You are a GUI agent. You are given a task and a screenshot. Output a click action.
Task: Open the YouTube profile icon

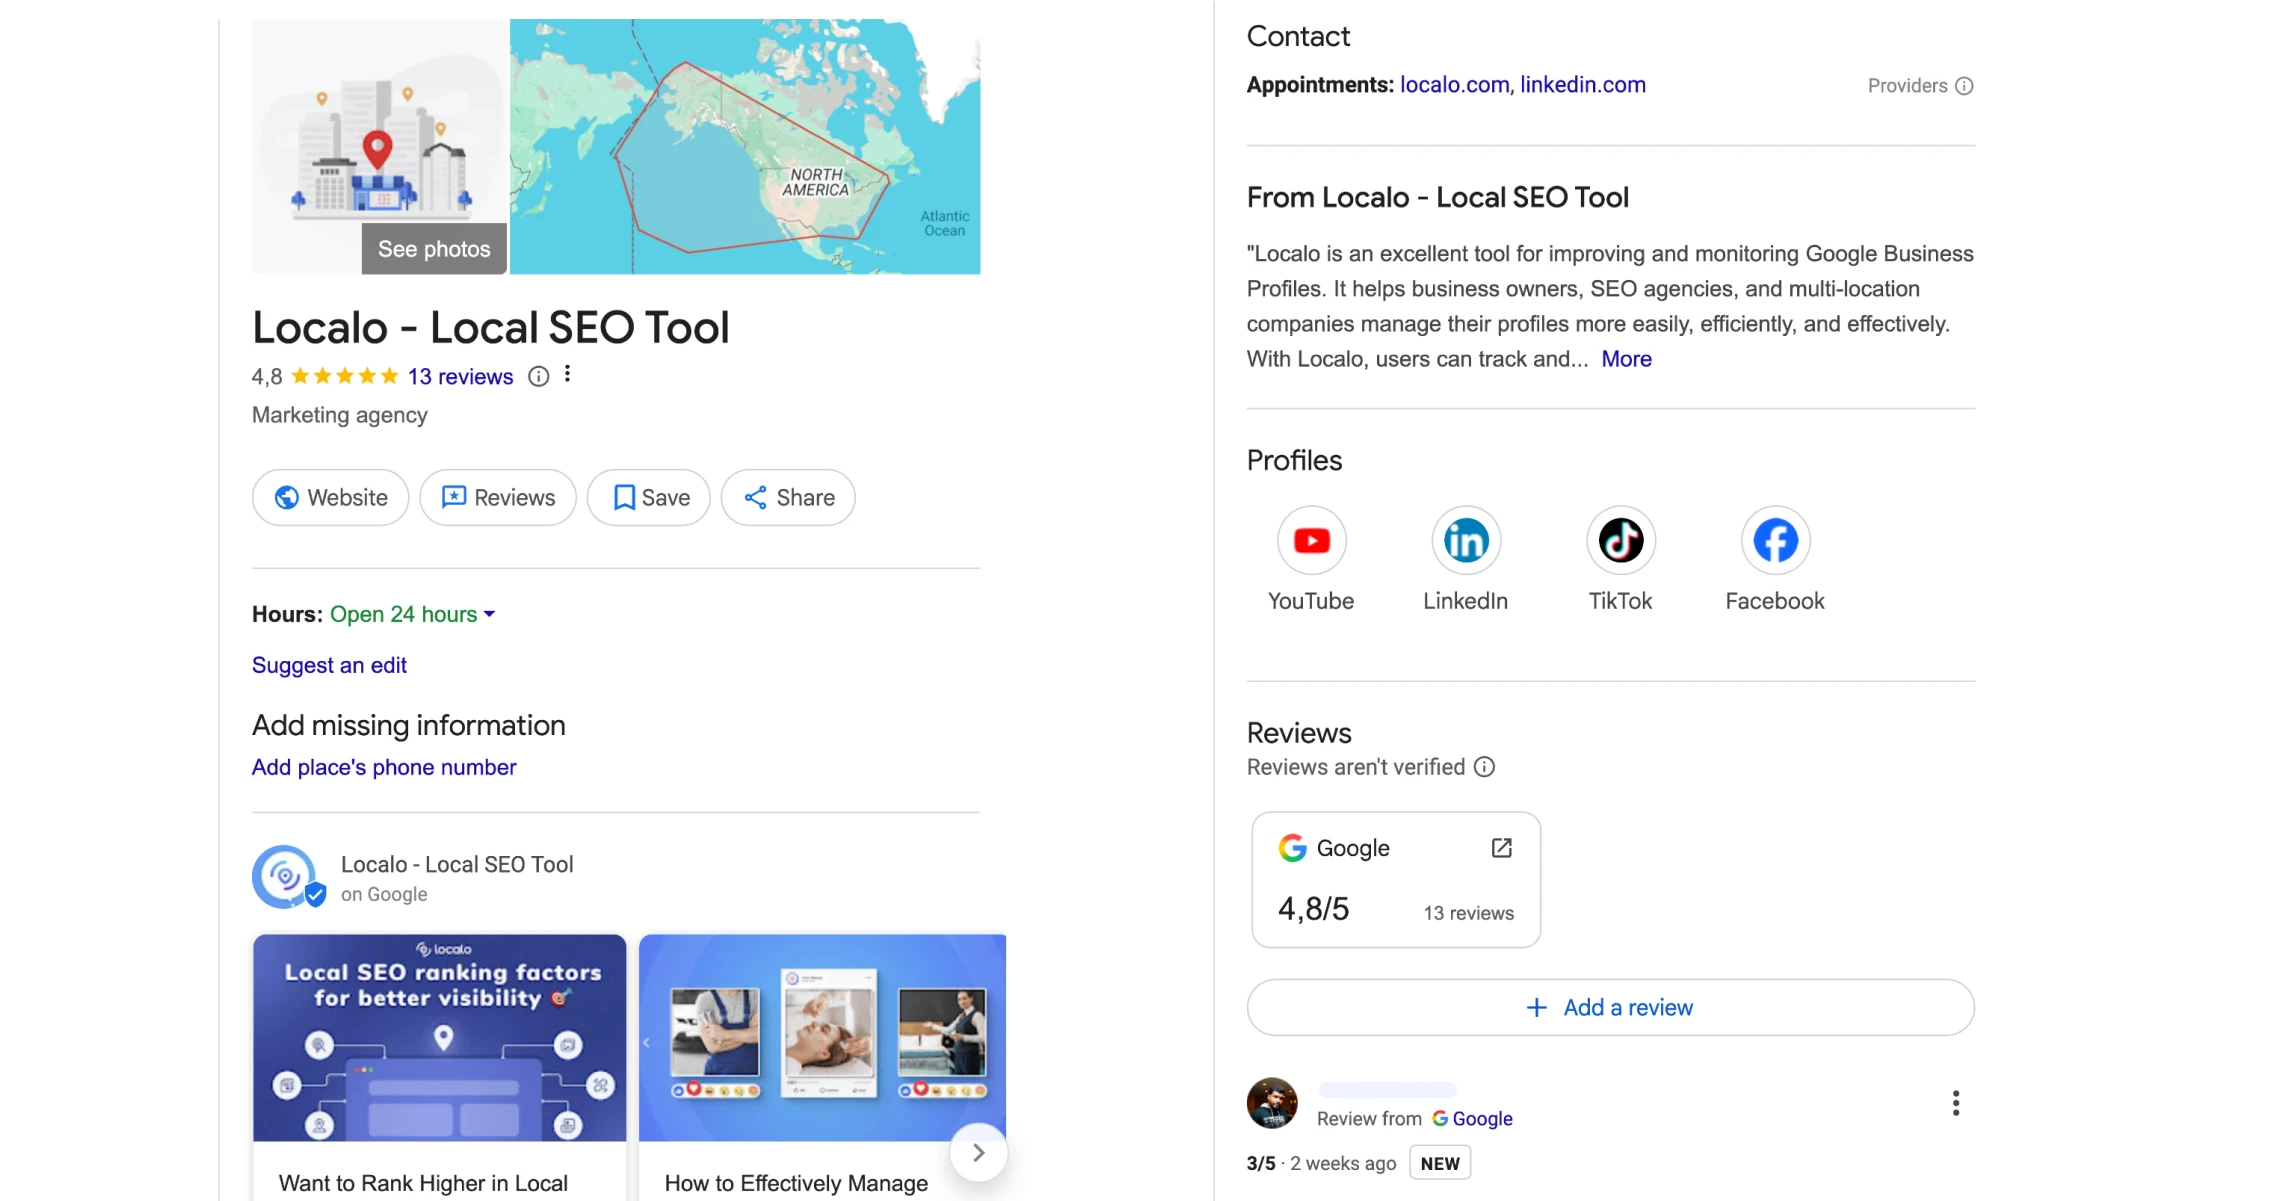click(x=1311, y=541)
